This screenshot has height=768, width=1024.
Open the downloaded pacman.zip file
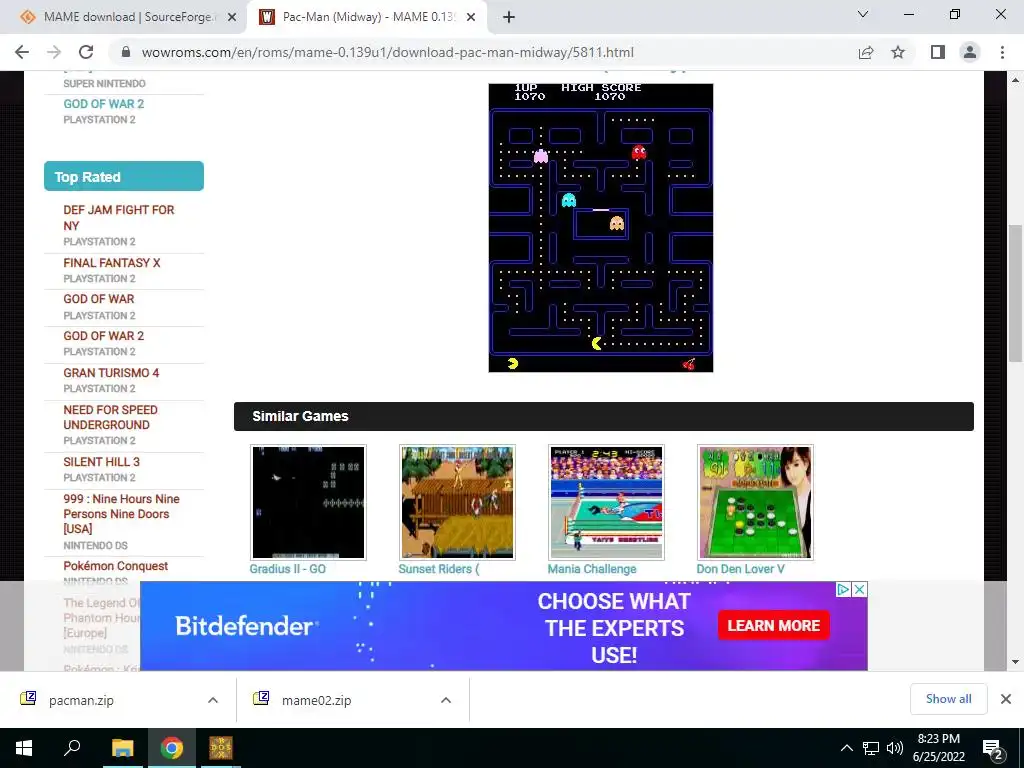point(81,700)
